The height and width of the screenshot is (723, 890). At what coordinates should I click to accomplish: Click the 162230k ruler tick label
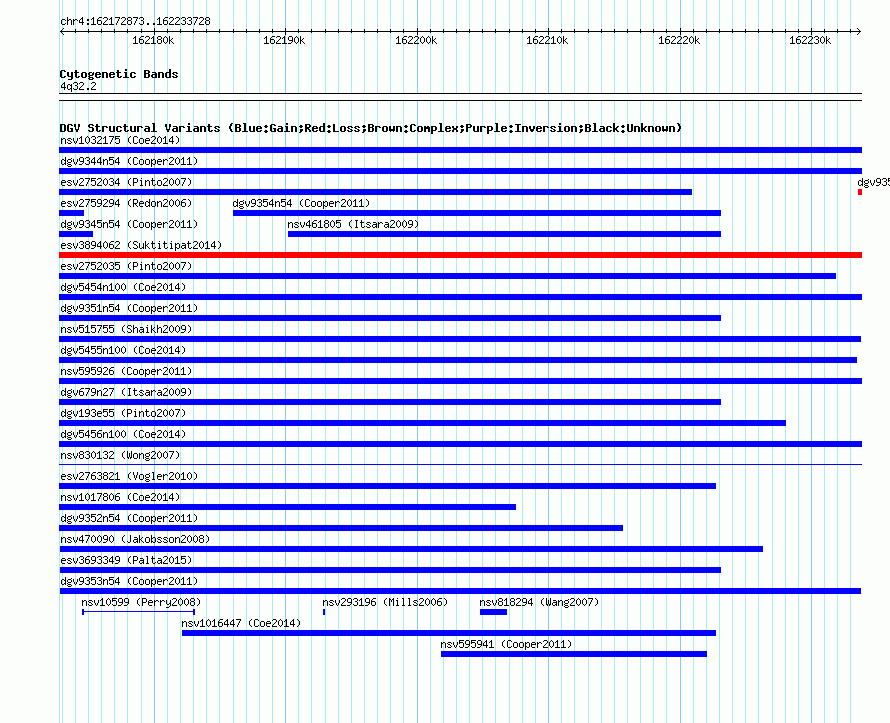click(x=810, y=40)
